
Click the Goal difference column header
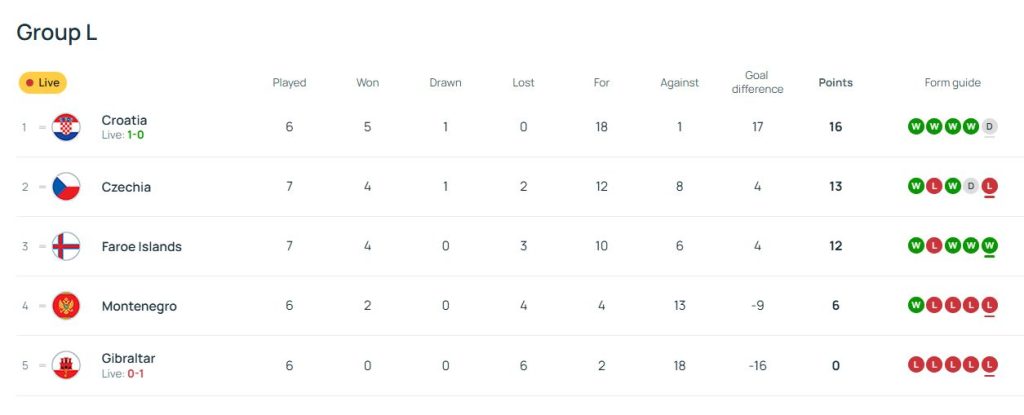(757, 82)
